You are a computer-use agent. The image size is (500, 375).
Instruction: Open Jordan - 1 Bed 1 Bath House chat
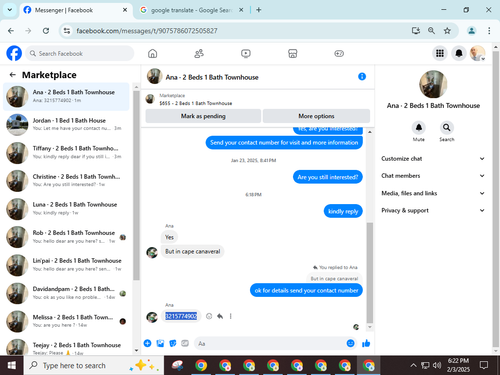66,124
